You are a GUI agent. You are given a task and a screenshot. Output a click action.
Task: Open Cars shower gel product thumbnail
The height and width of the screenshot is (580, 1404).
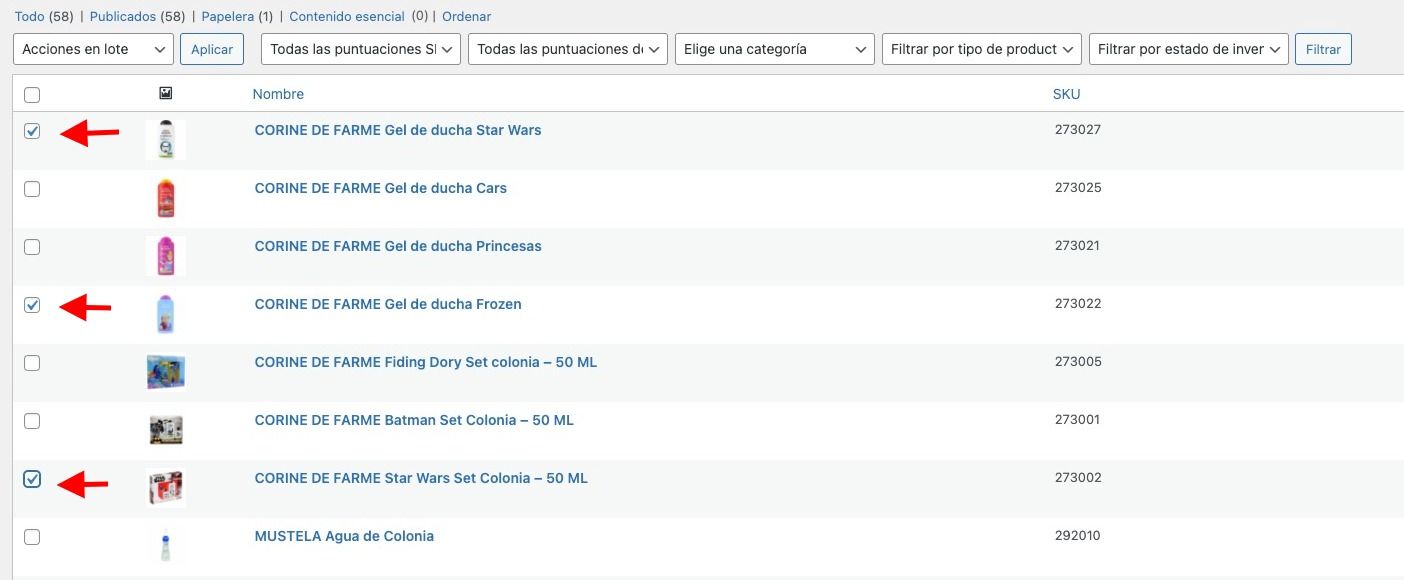tap(165, 198)
